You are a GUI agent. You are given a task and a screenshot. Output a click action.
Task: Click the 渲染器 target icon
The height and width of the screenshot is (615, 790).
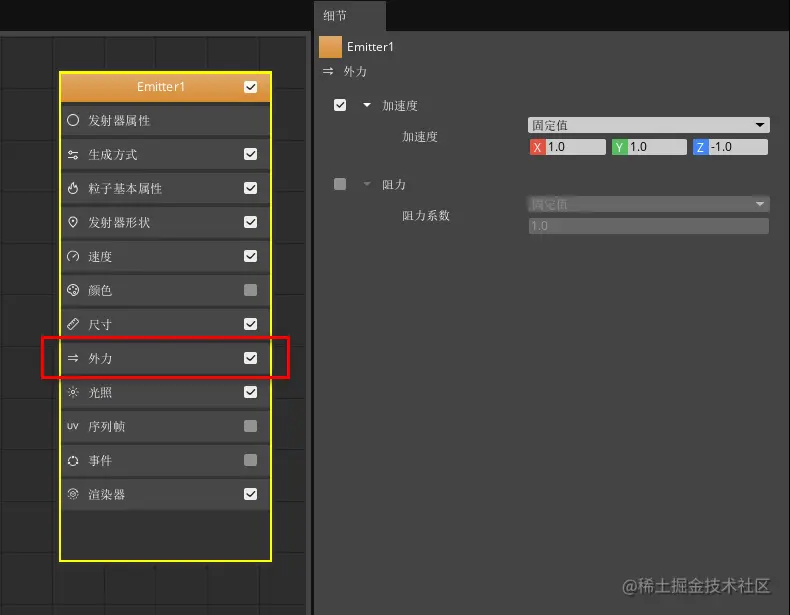coord(73,494)
